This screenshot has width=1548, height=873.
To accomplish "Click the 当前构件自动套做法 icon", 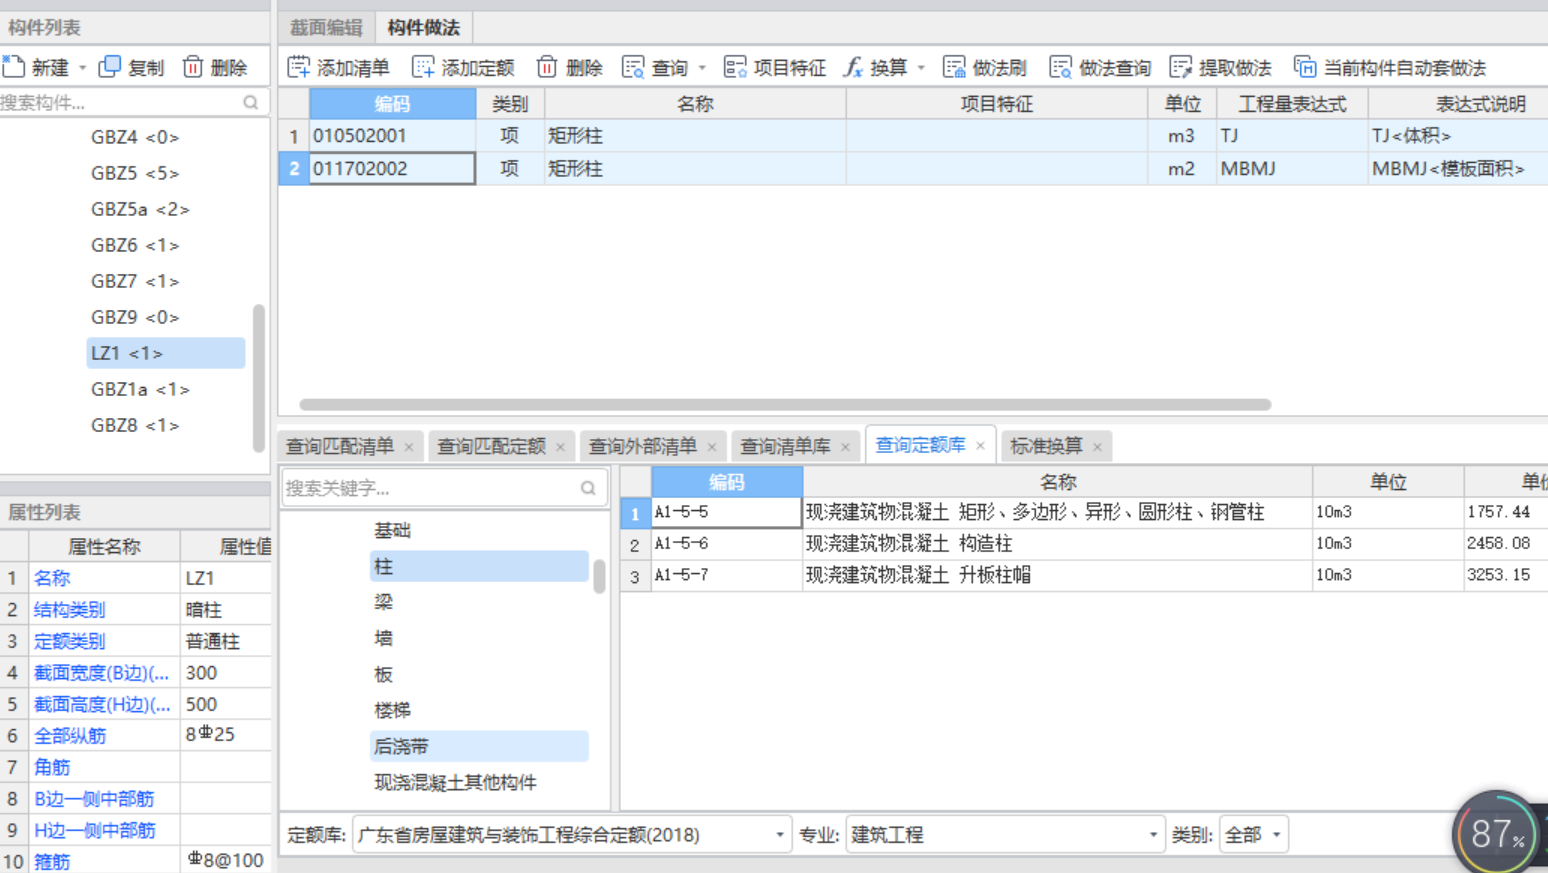I will (1305, 67).
